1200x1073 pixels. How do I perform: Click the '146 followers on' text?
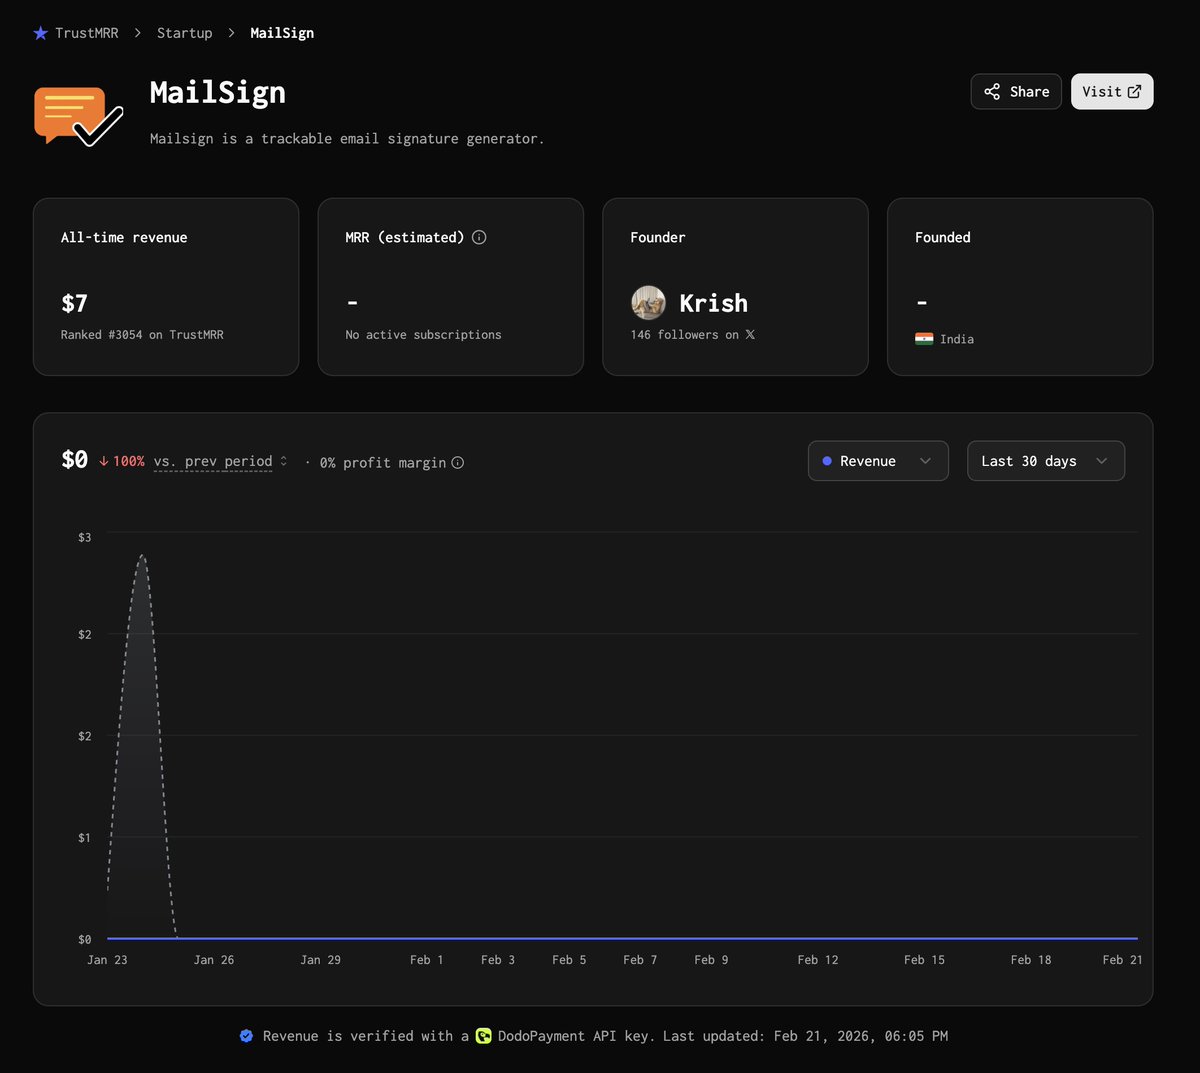click(685, 335)
